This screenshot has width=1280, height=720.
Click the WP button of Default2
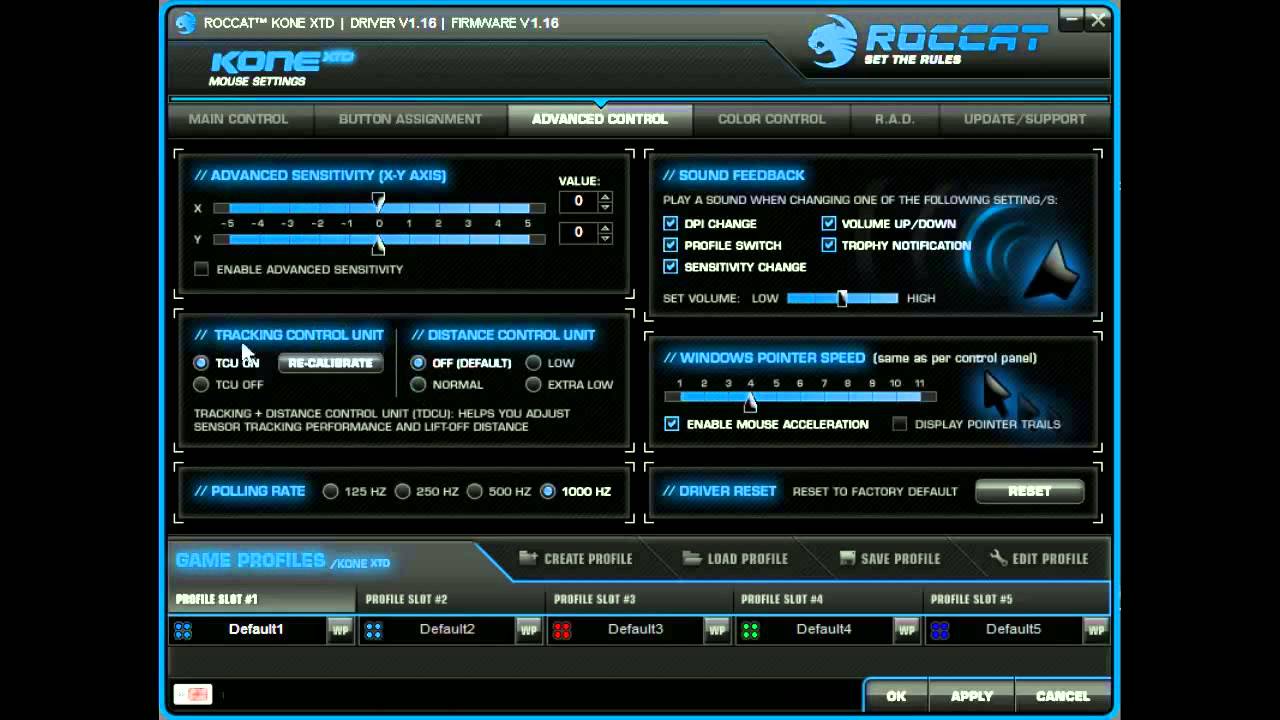click(x=529, y=630)
